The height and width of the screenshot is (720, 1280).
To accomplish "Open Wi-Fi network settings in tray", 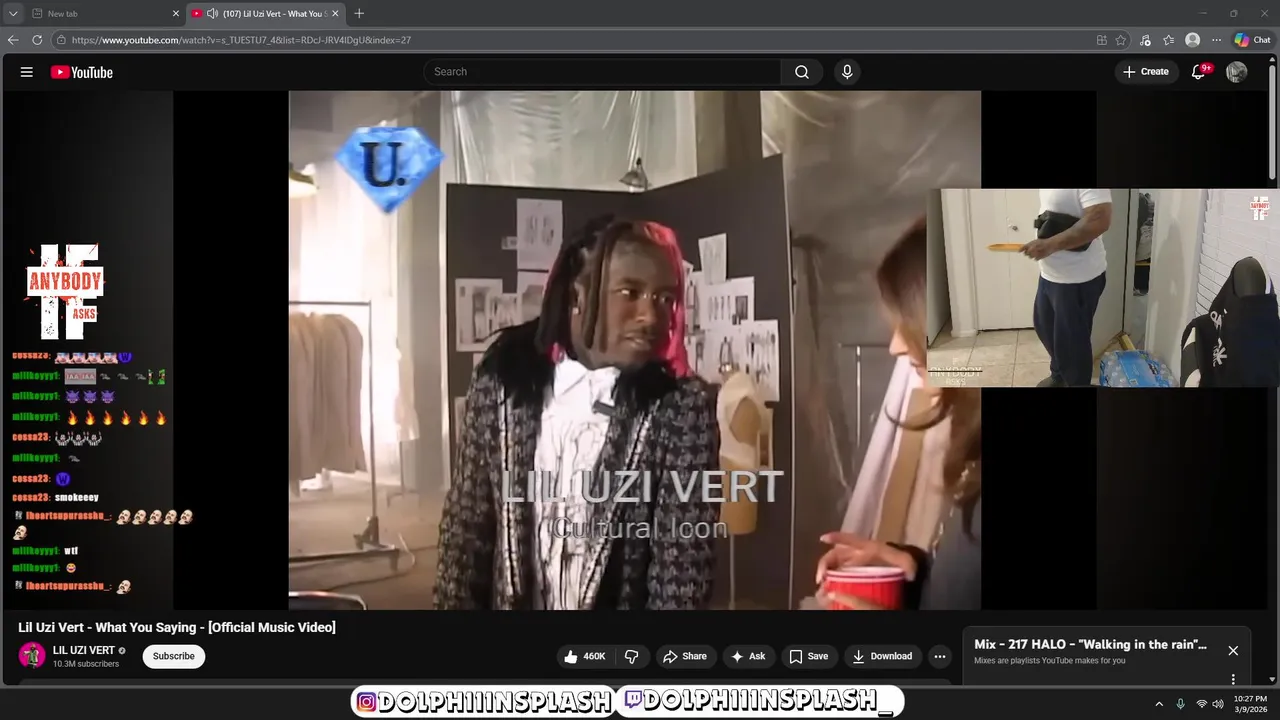I will click(x=1202, y=704).
